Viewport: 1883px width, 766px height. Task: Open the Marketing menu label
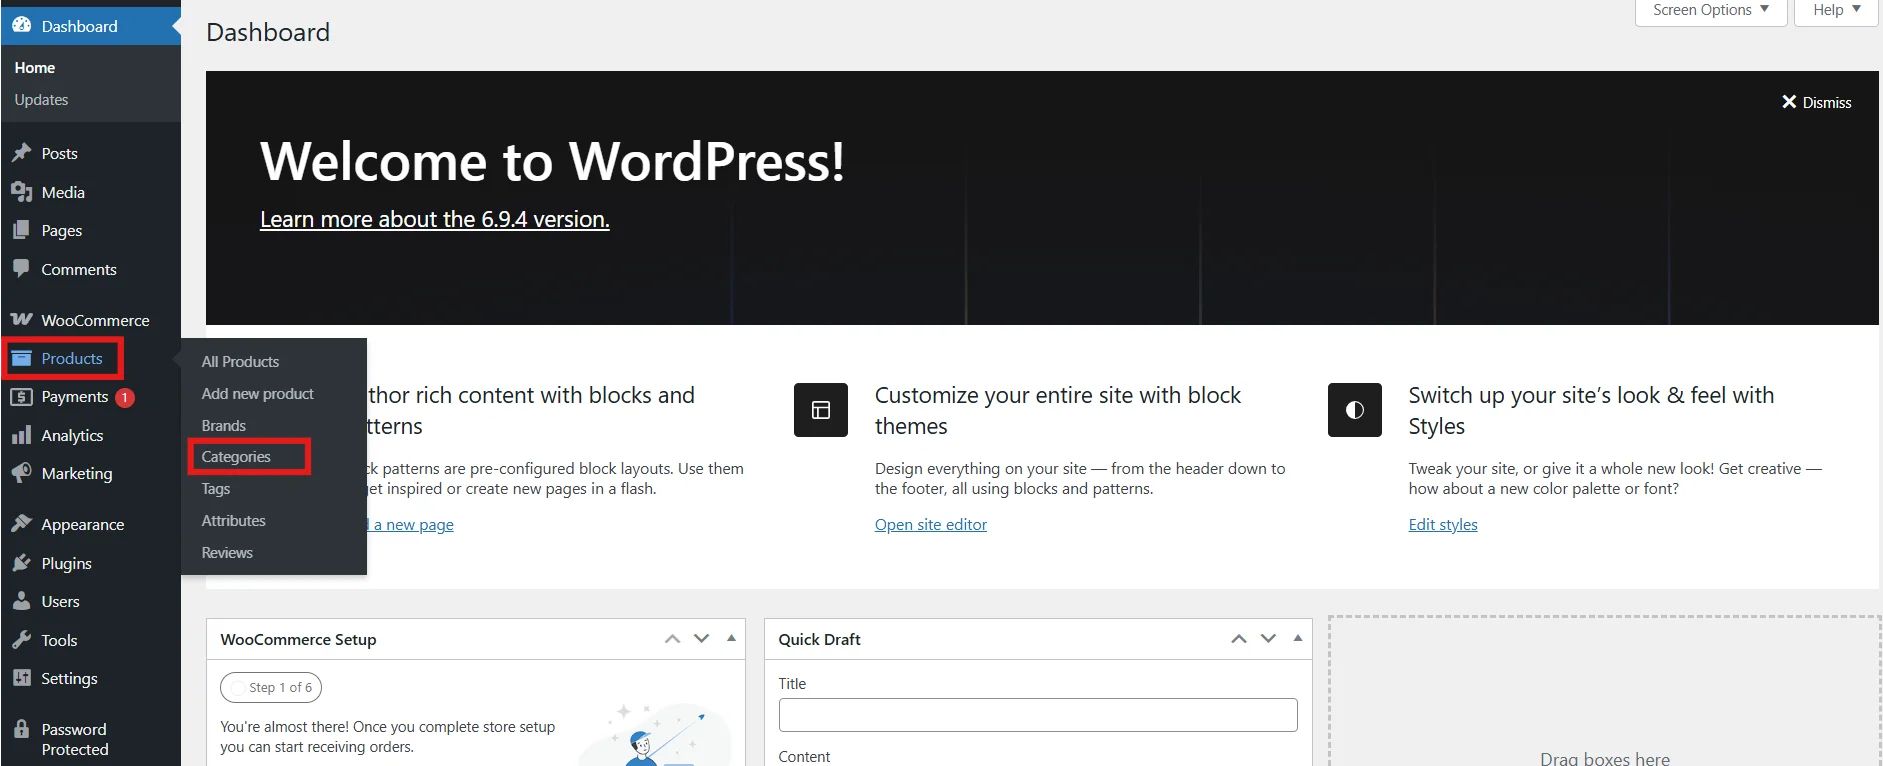(x=77, y=474)
